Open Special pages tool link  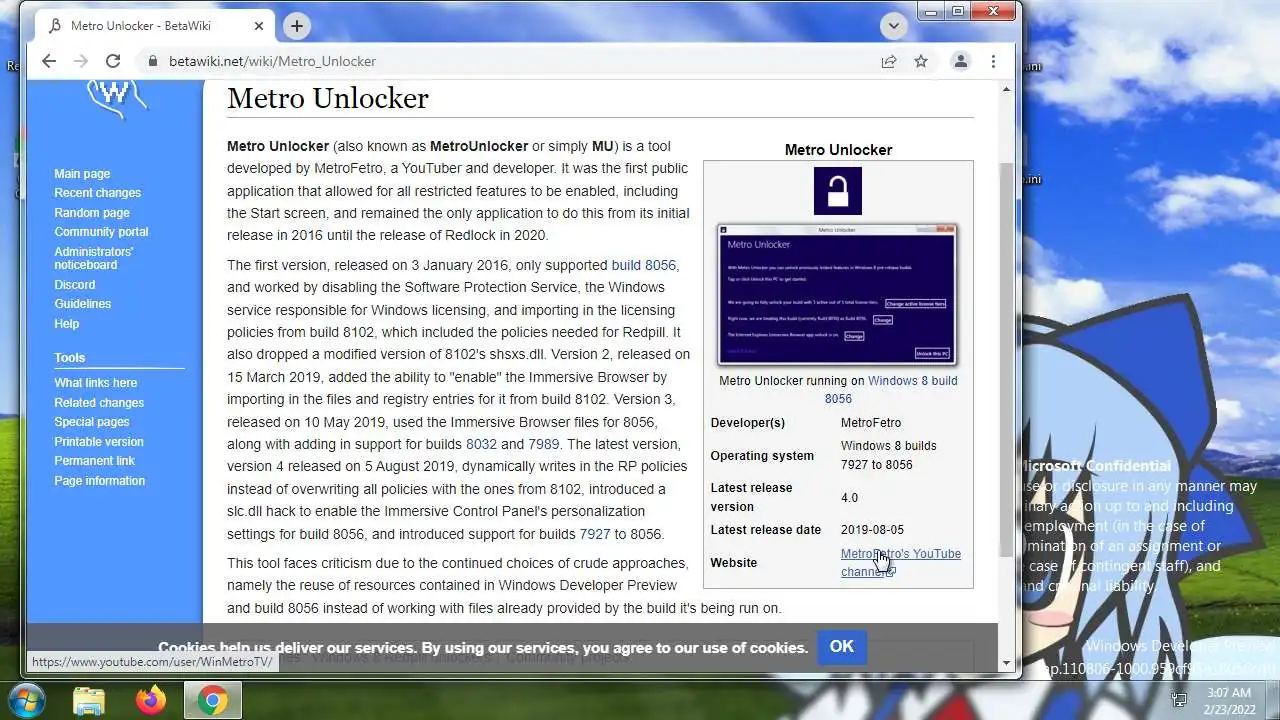tap(92, 422)
